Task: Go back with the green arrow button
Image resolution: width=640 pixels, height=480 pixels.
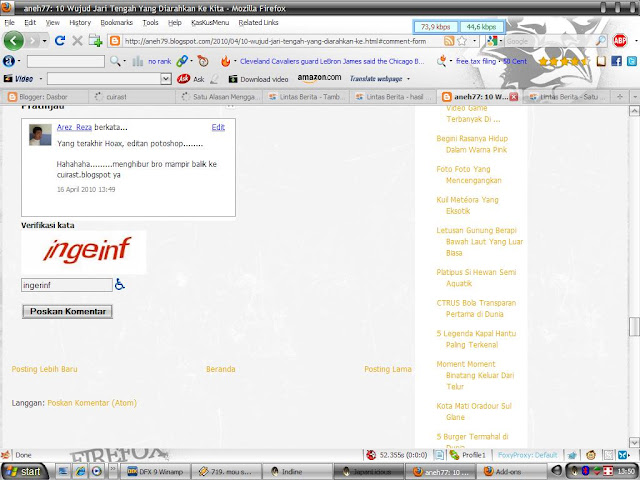Action: tap(14, 40)
